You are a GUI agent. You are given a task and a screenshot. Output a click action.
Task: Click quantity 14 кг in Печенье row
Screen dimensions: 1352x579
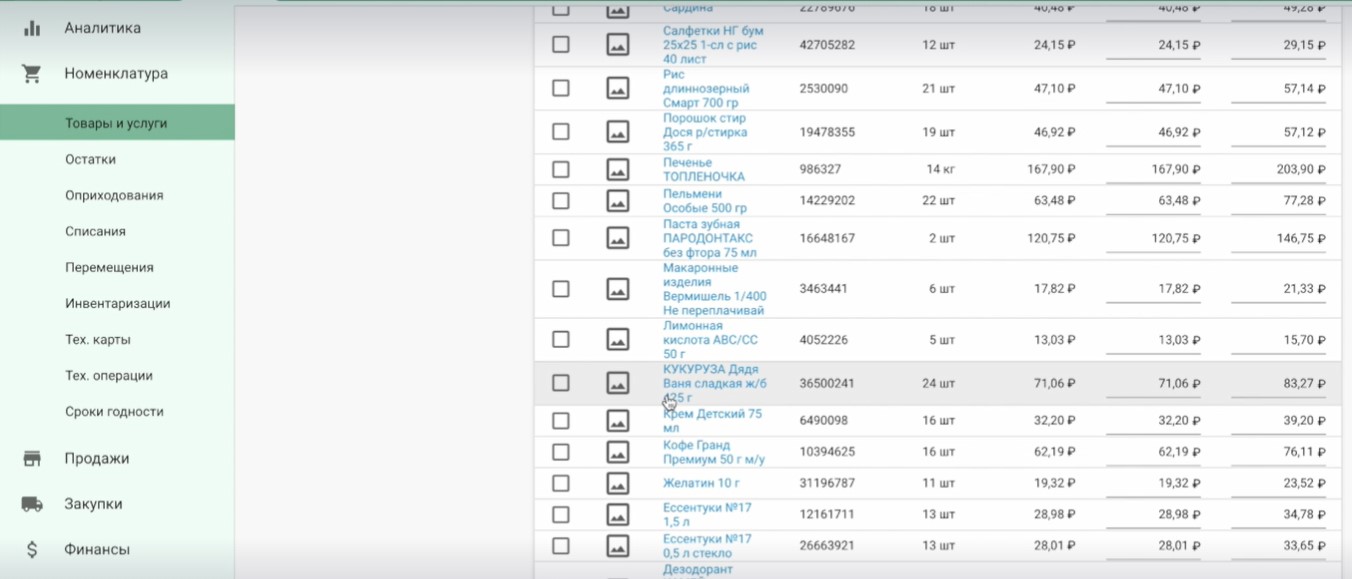pos(941,169)
